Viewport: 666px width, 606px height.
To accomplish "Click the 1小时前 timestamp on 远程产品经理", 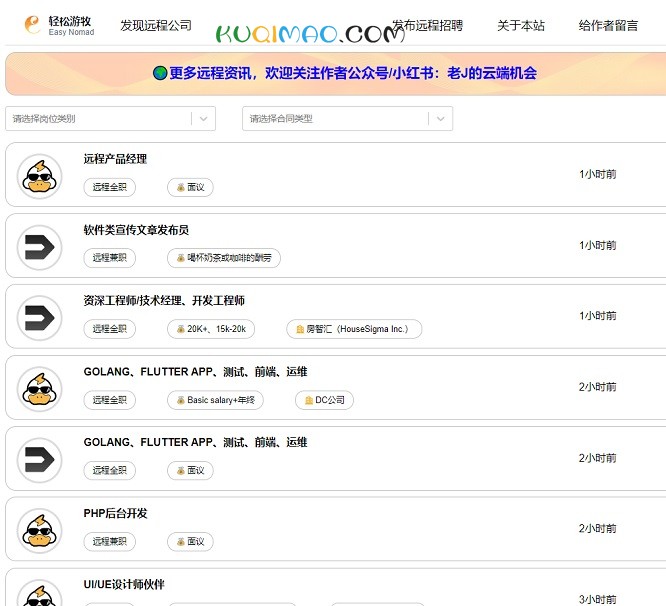I will coord(598,174).
